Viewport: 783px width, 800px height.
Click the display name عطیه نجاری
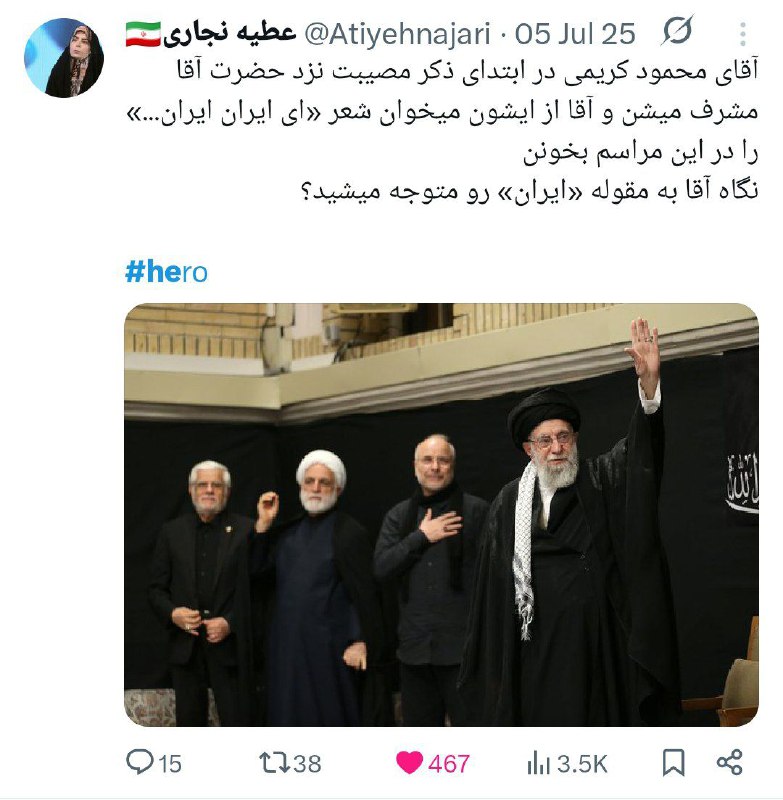(230, 34)
